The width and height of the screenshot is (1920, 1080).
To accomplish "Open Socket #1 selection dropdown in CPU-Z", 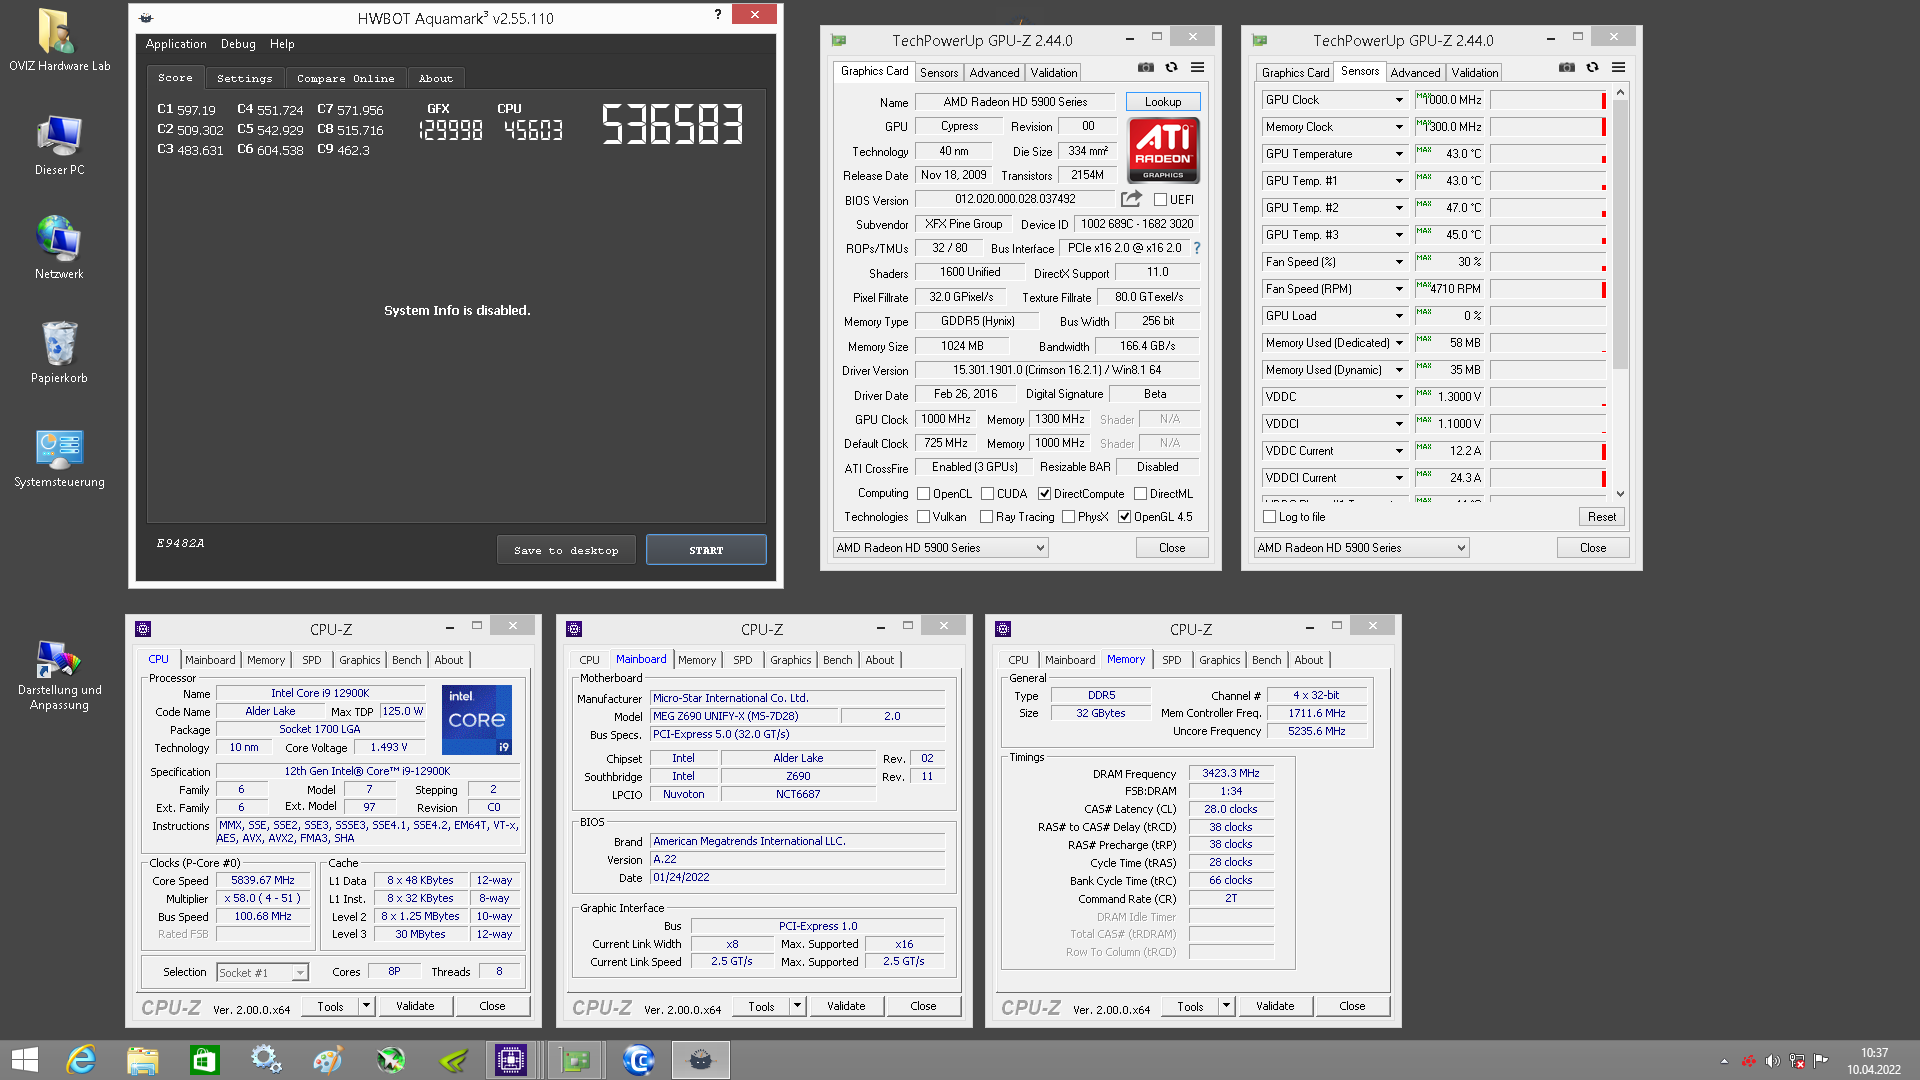I will pos(263,973).
